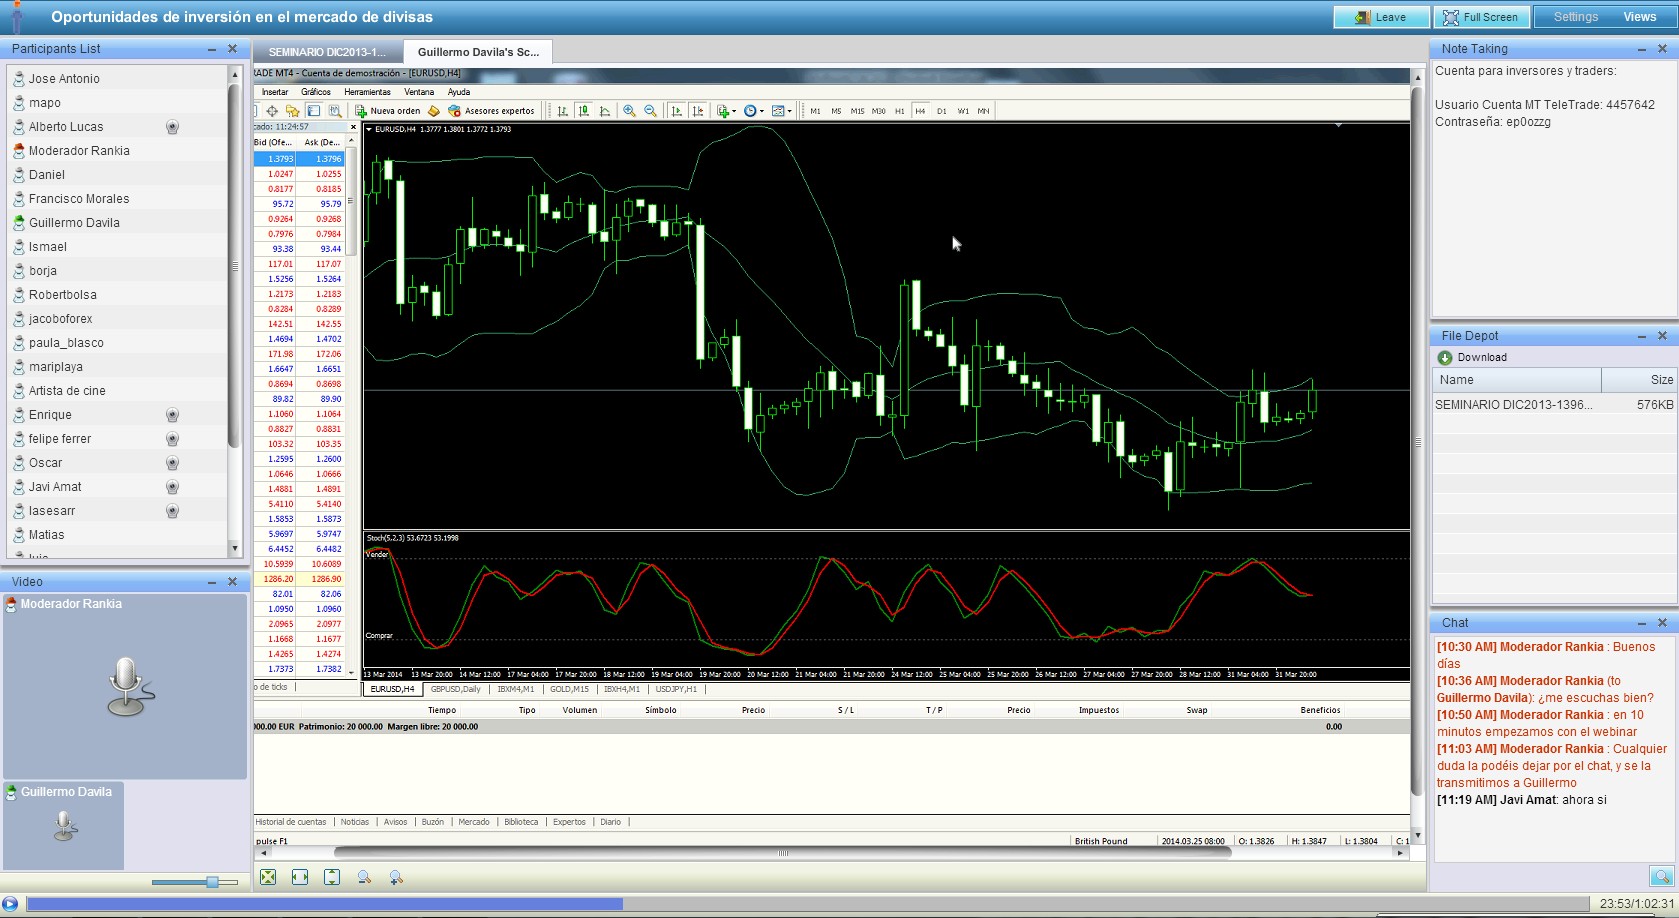Switch to M5 timeframe
The width and height of the screenshot is (1679, 918).
pos(836,111)
